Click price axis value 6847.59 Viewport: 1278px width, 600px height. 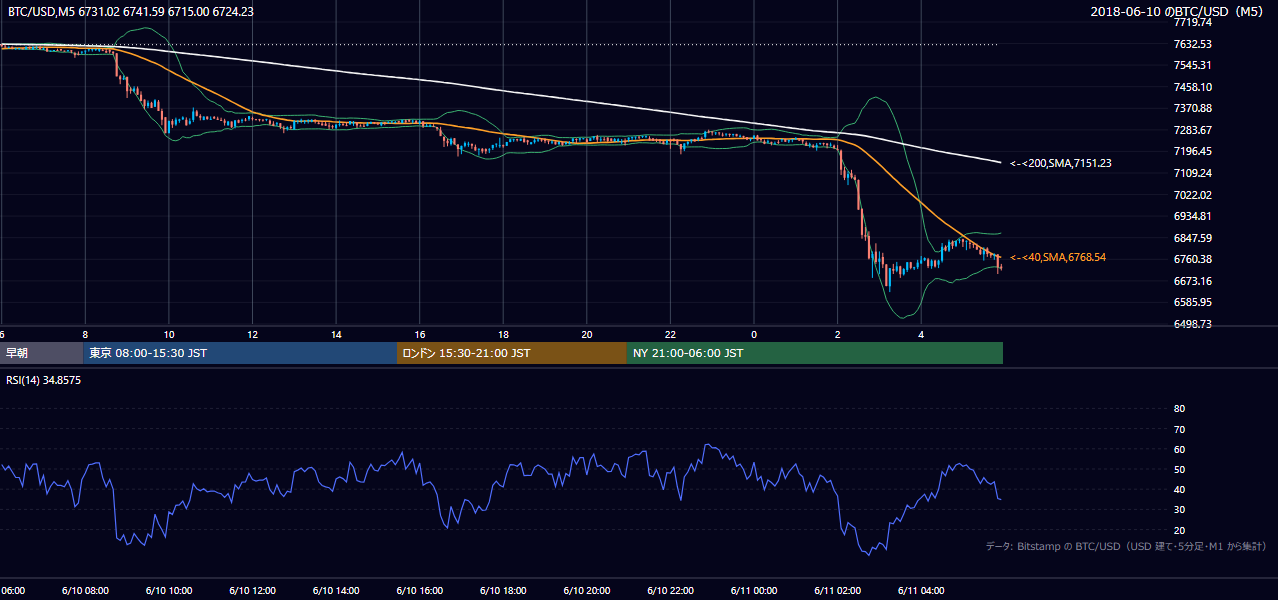(x=1193, y=238)
